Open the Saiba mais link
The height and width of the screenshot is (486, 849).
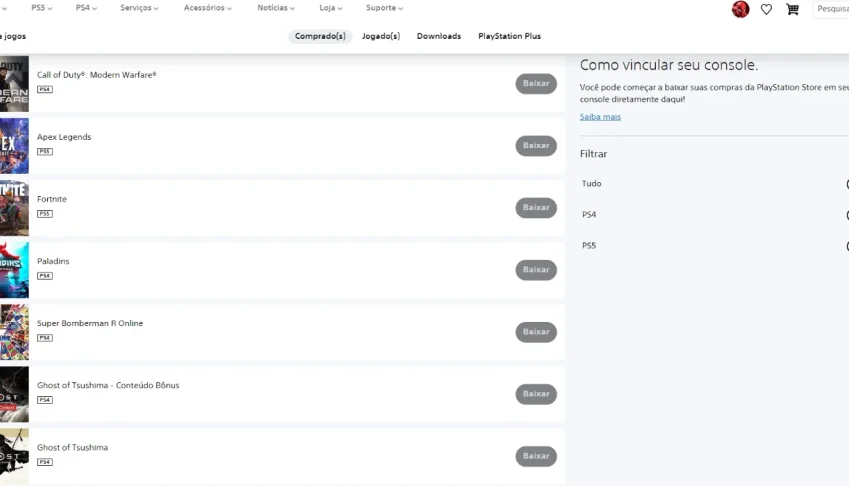click(x=600, y=117)
